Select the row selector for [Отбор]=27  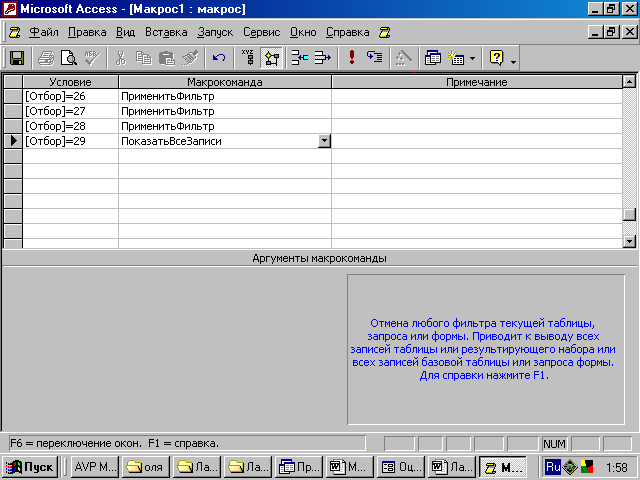[x=13, y=111]
